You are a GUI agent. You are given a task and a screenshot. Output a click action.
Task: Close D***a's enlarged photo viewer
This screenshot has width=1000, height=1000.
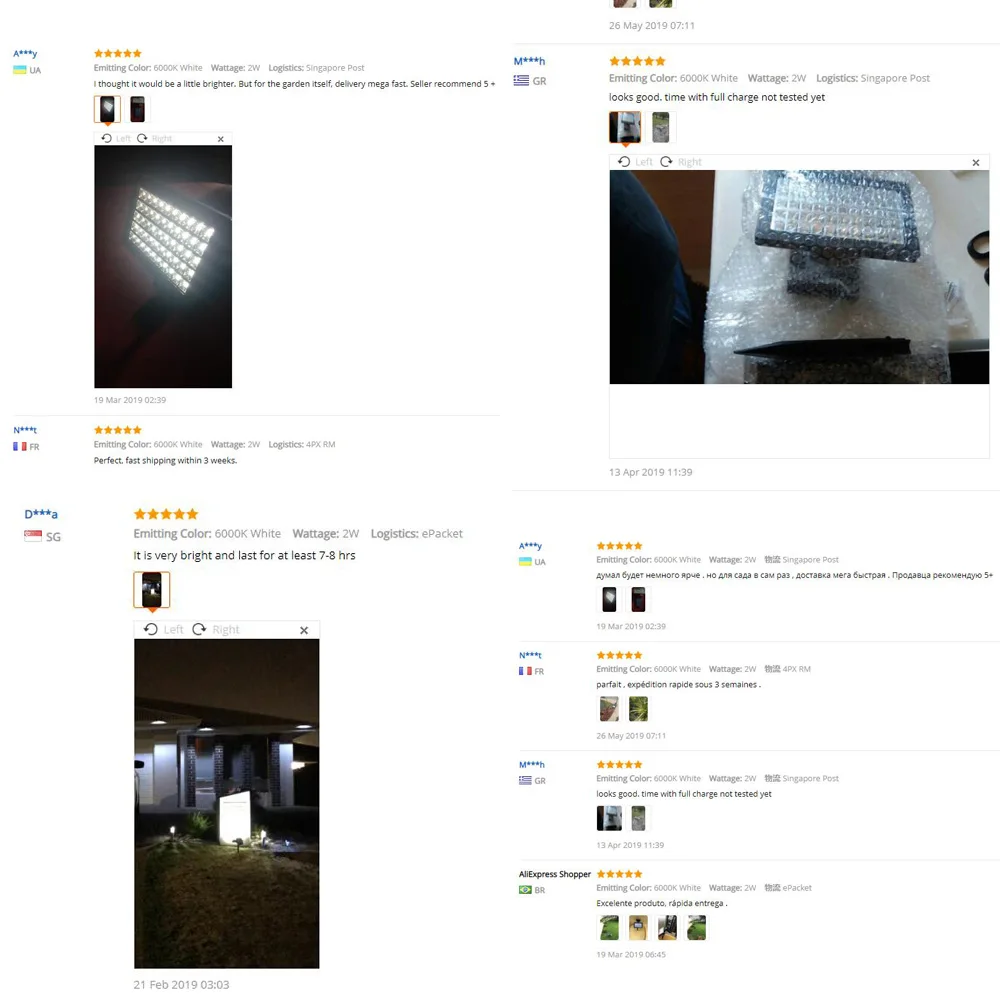tap(304, 630)
